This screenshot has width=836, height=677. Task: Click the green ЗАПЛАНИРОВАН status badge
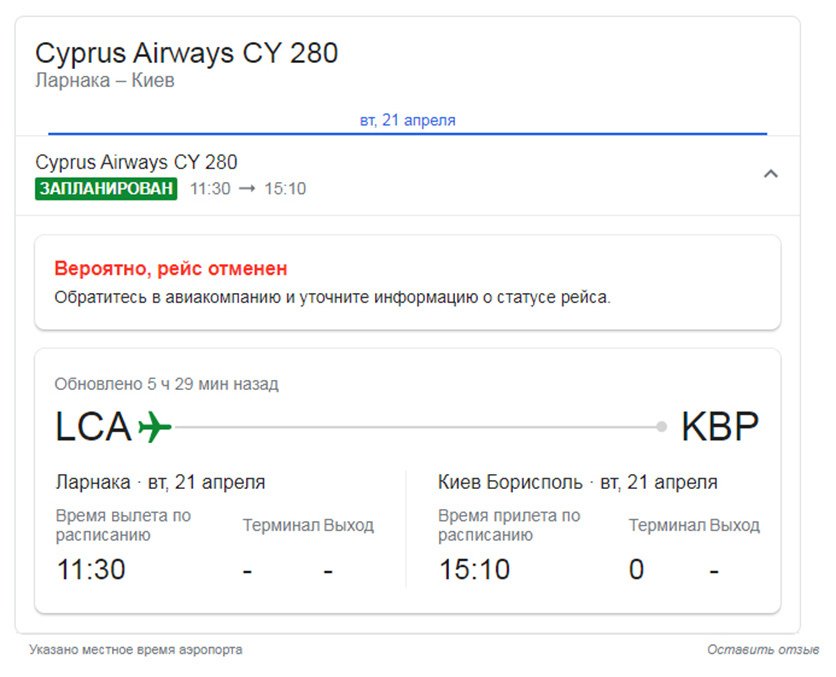(106, 188)
